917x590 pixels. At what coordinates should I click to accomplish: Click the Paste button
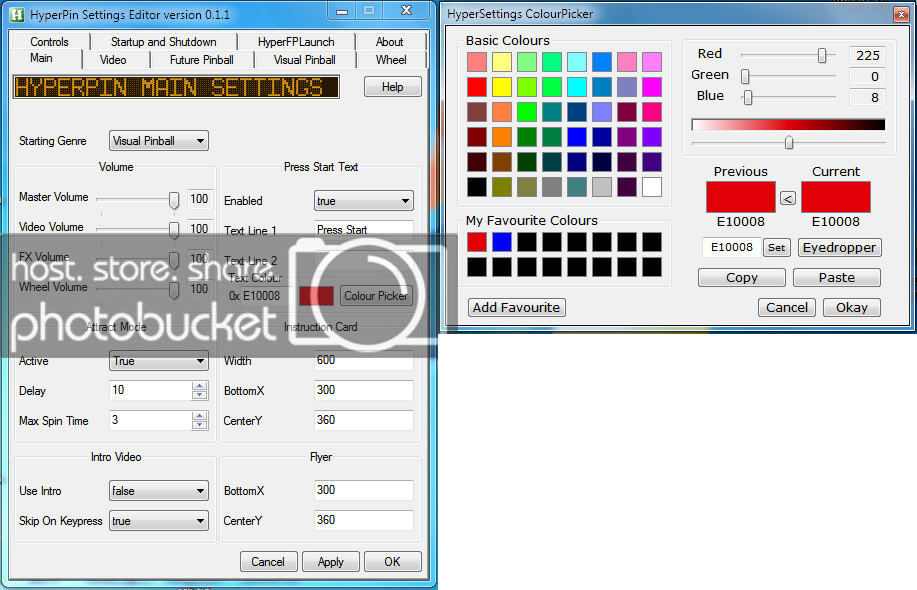pyautogui.click(x=837, y=277)
